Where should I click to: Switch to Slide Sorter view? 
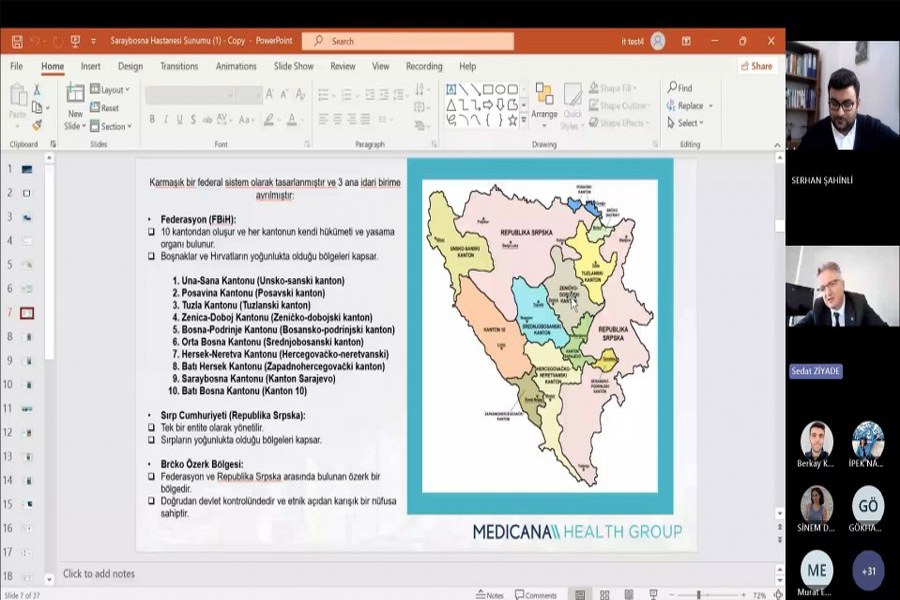click(604, 595)
